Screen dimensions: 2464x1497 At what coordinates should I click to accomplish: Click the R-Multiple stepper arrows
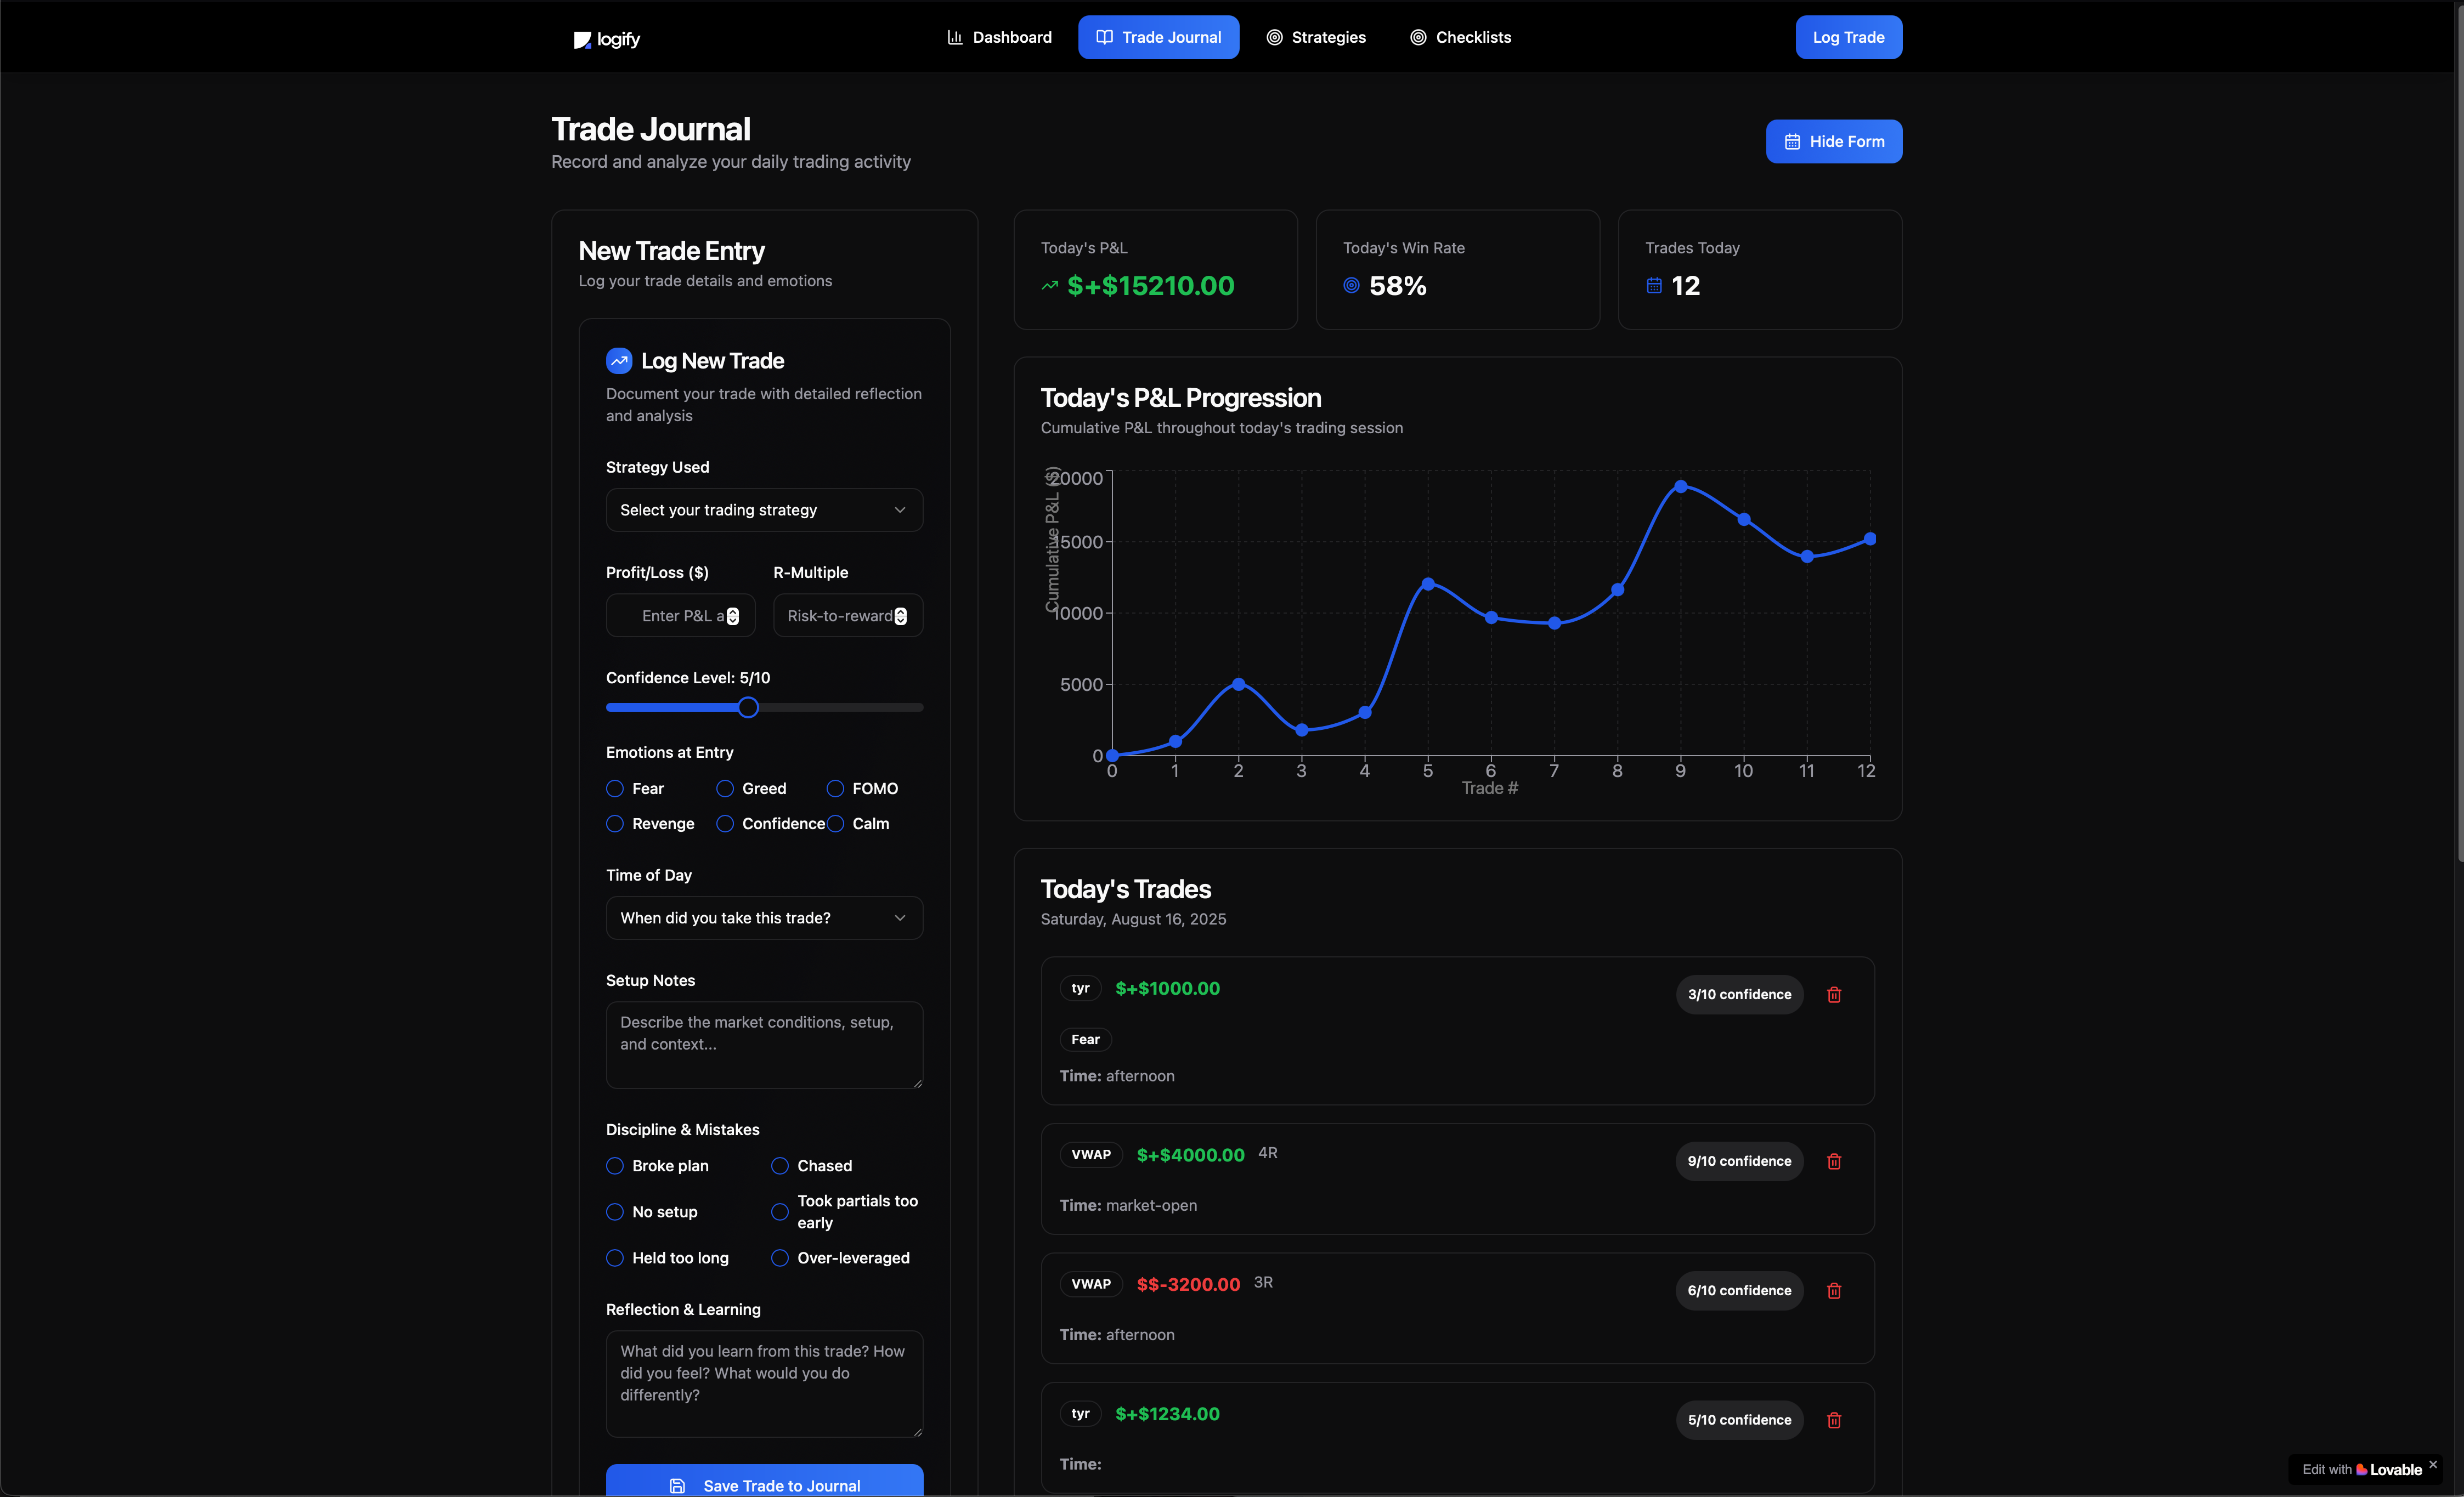tap(900, 616)
